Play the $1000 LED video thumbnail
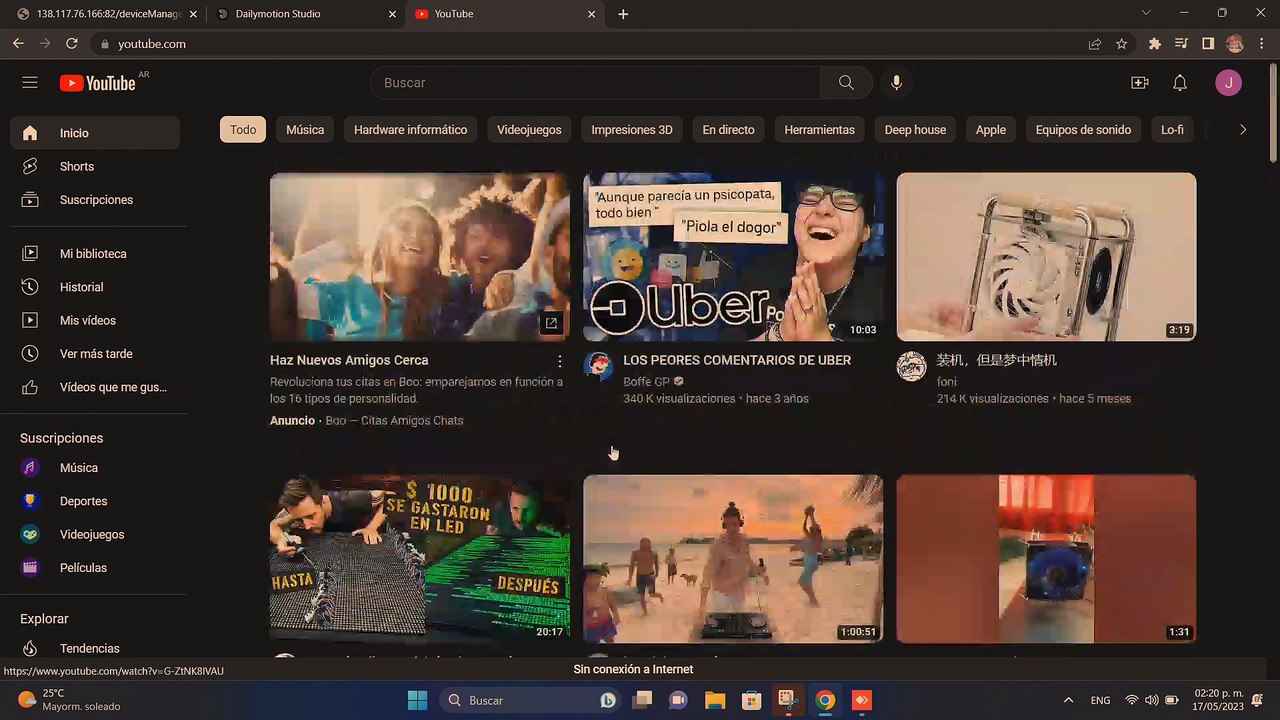 point(420,558)
